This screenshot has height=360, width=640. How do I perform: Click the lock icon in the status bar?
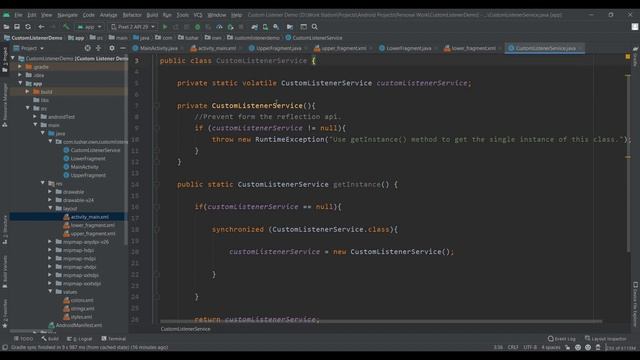point(568,347)
